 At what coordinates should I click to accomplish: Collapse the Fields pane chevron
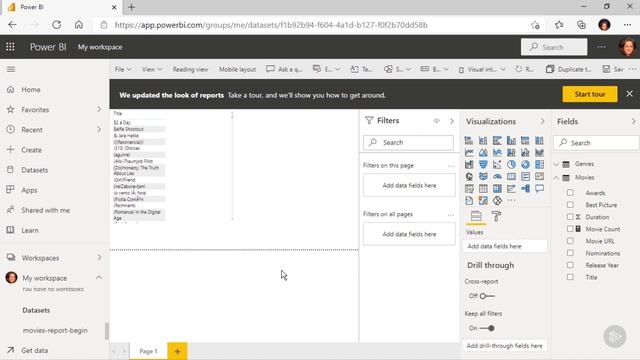click(633, 121)
